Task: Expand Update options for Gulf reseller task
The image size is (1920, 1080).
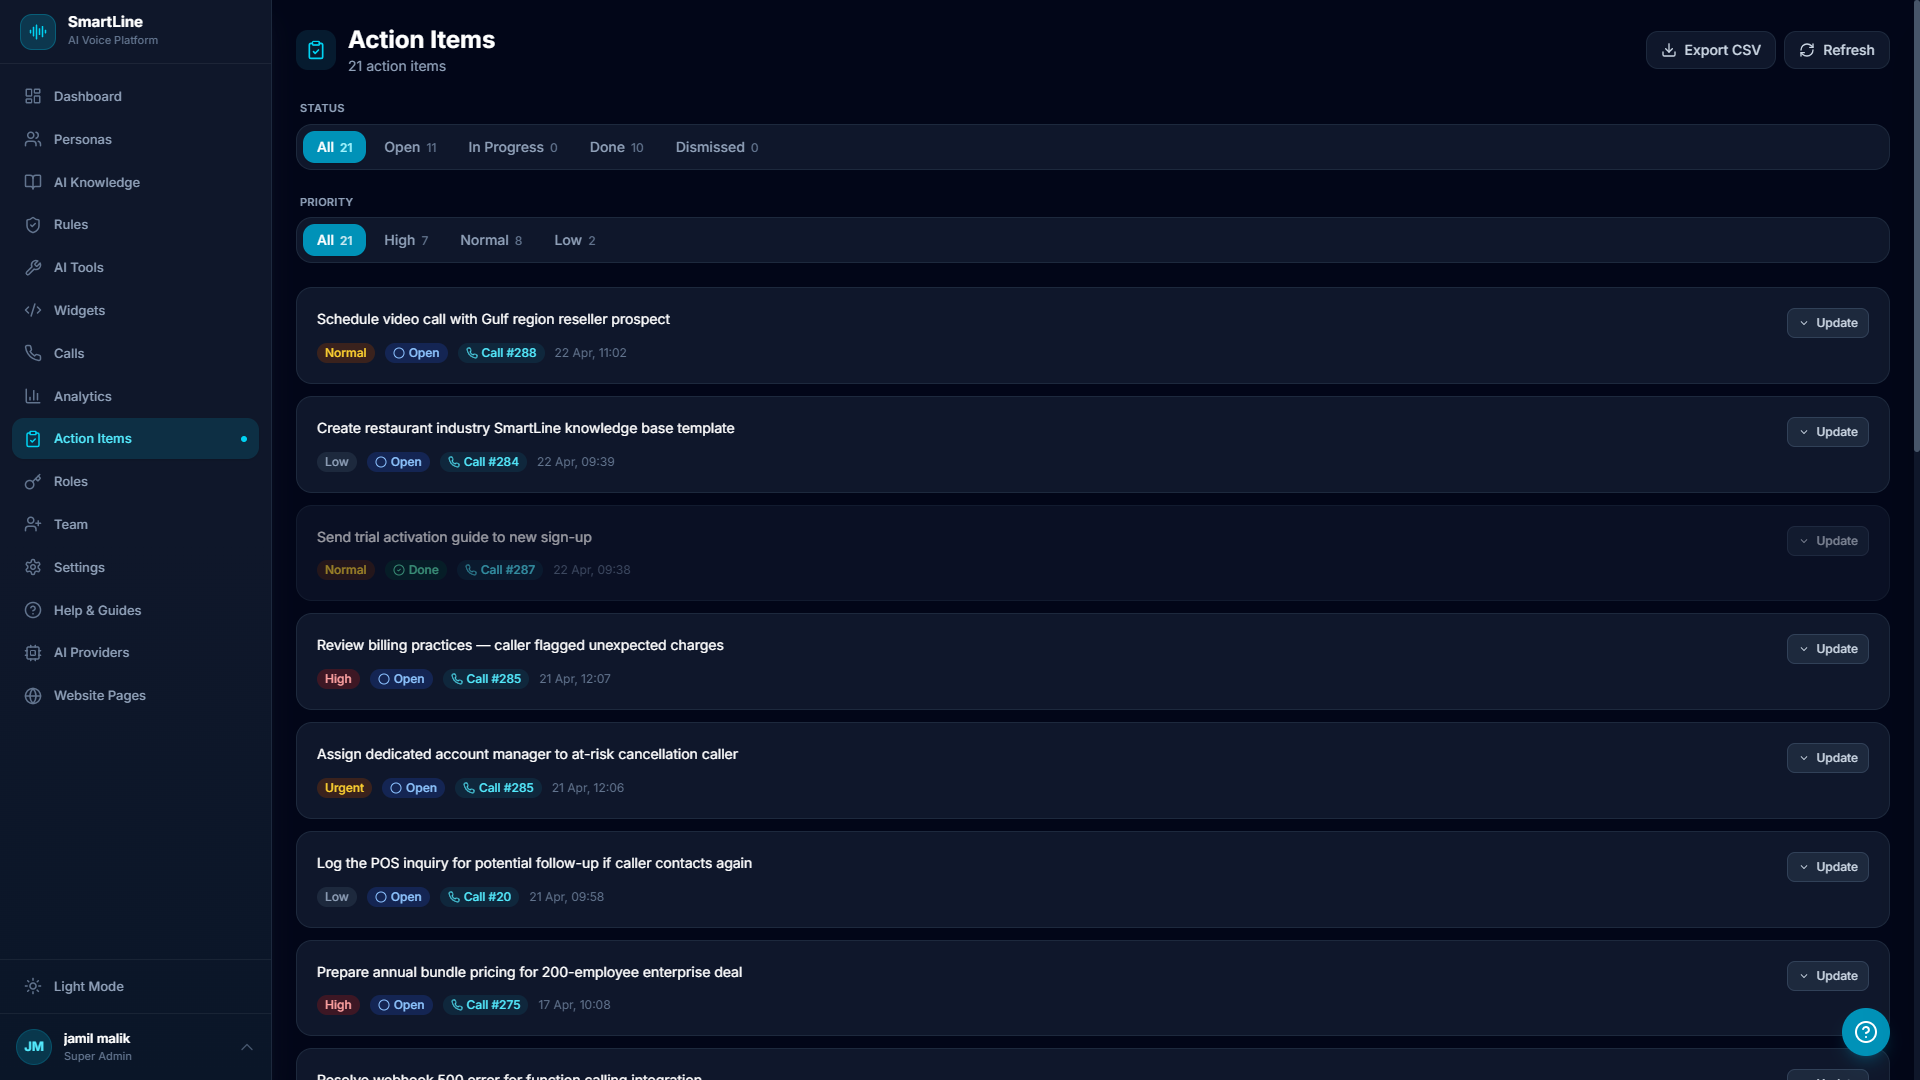Action: [x=1827, y=322]
